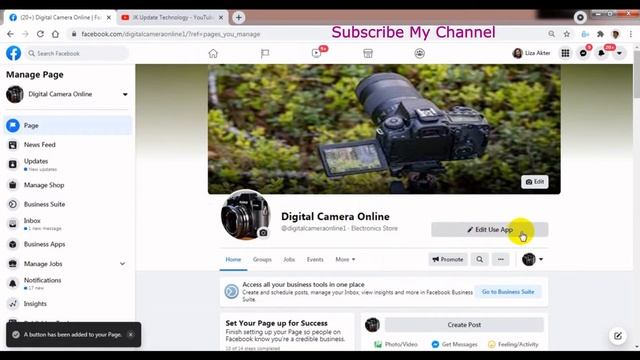Screen dimensions: 640x360
Task: Focus the Search Facebook field
Action: (x=77, y=53)
